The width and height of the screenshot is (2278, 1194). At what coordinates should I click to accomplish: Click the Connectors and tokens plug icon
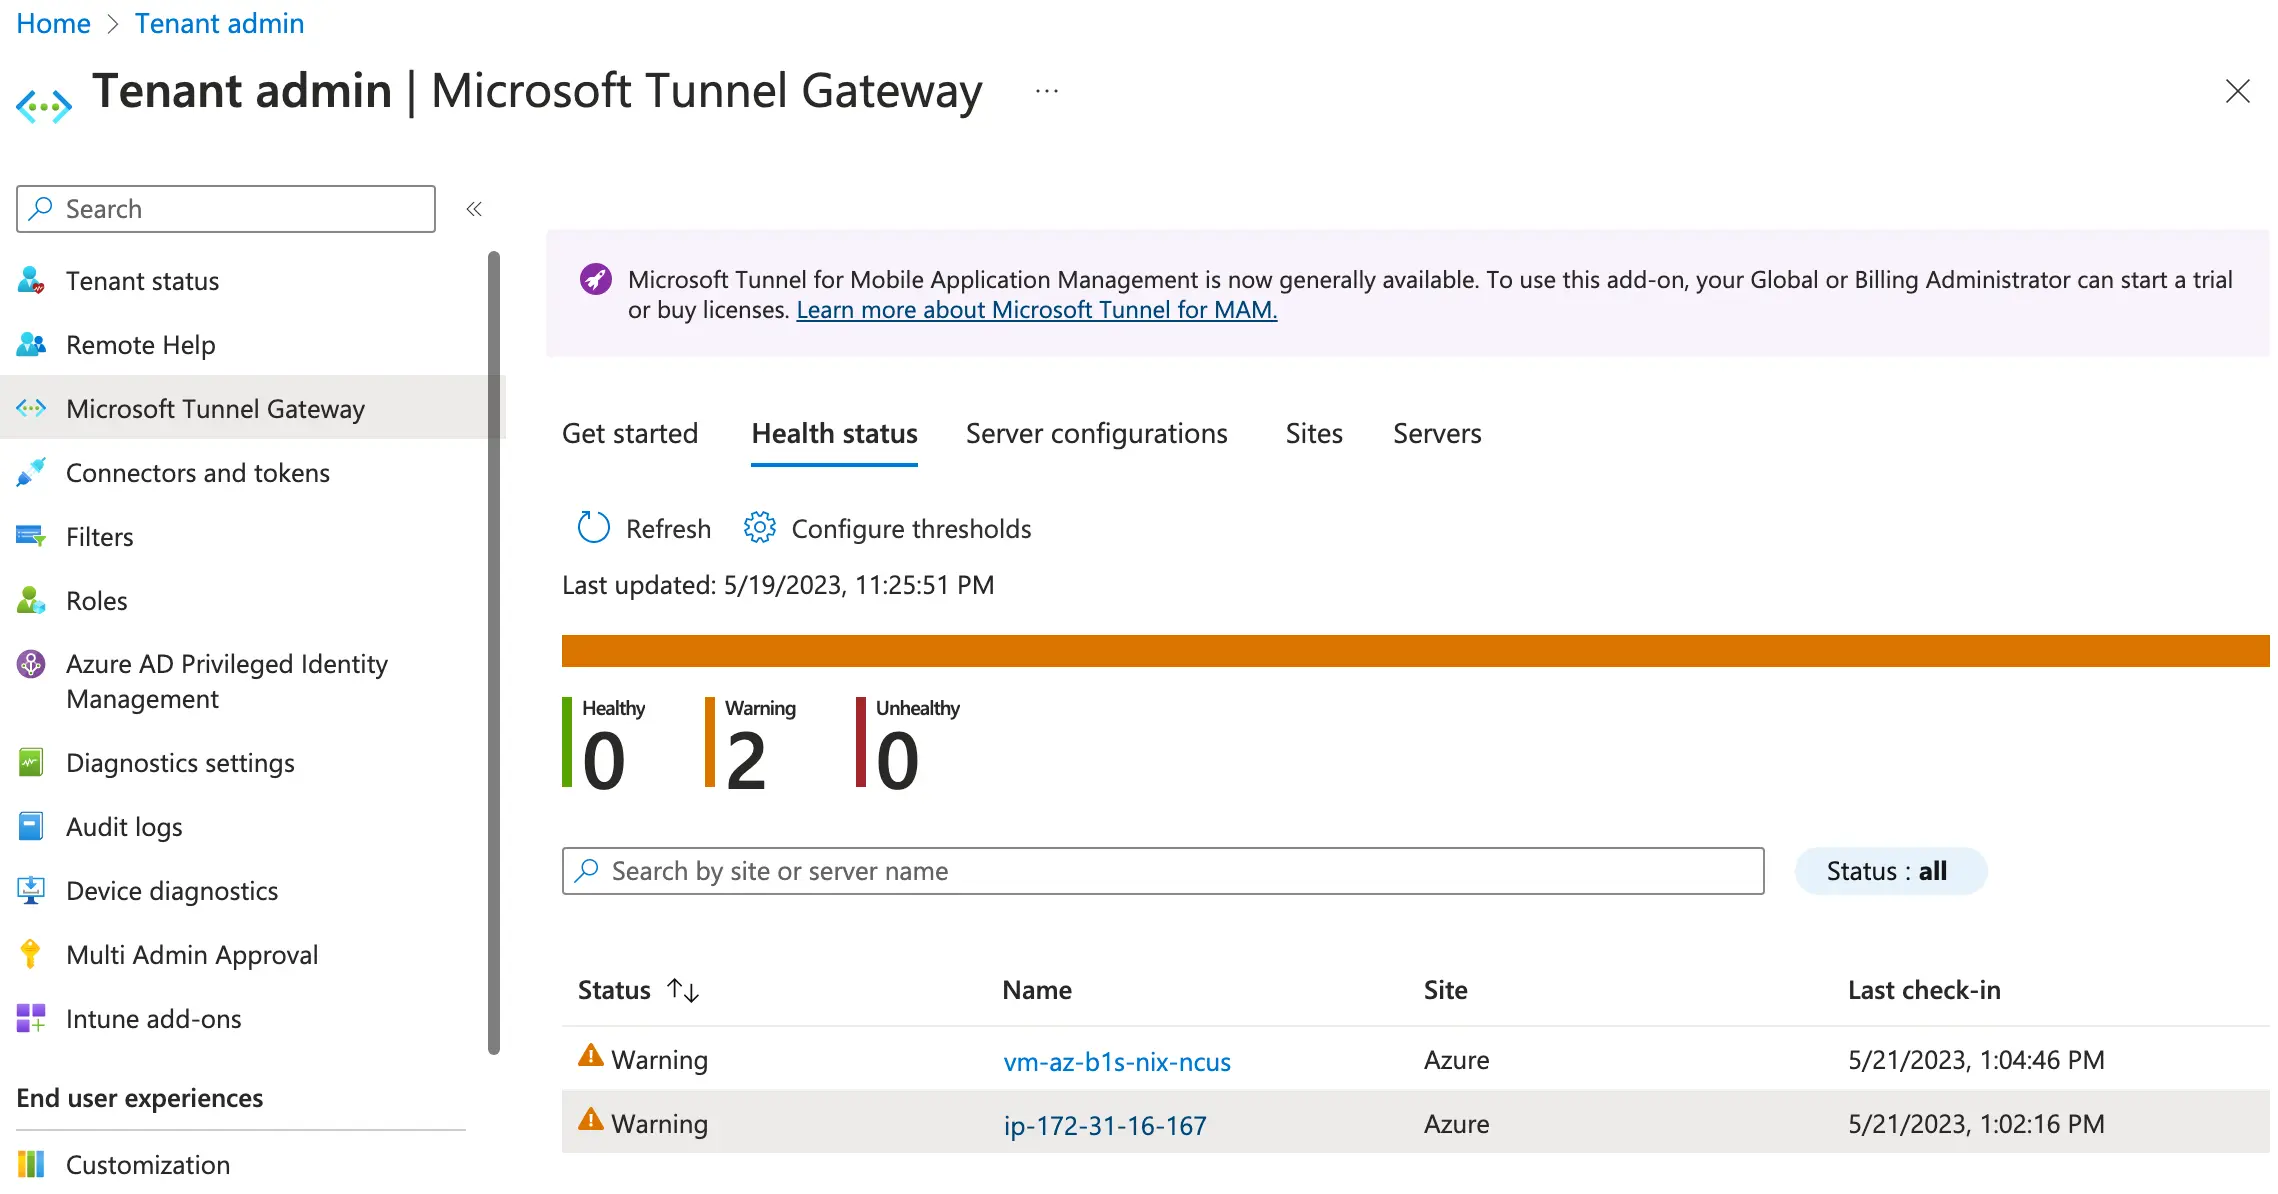click(x=31, y=473)
